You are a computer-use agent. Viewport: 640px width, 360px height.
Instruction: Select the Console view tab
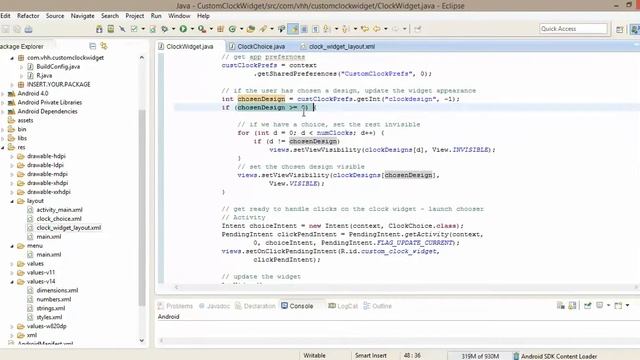297,306
